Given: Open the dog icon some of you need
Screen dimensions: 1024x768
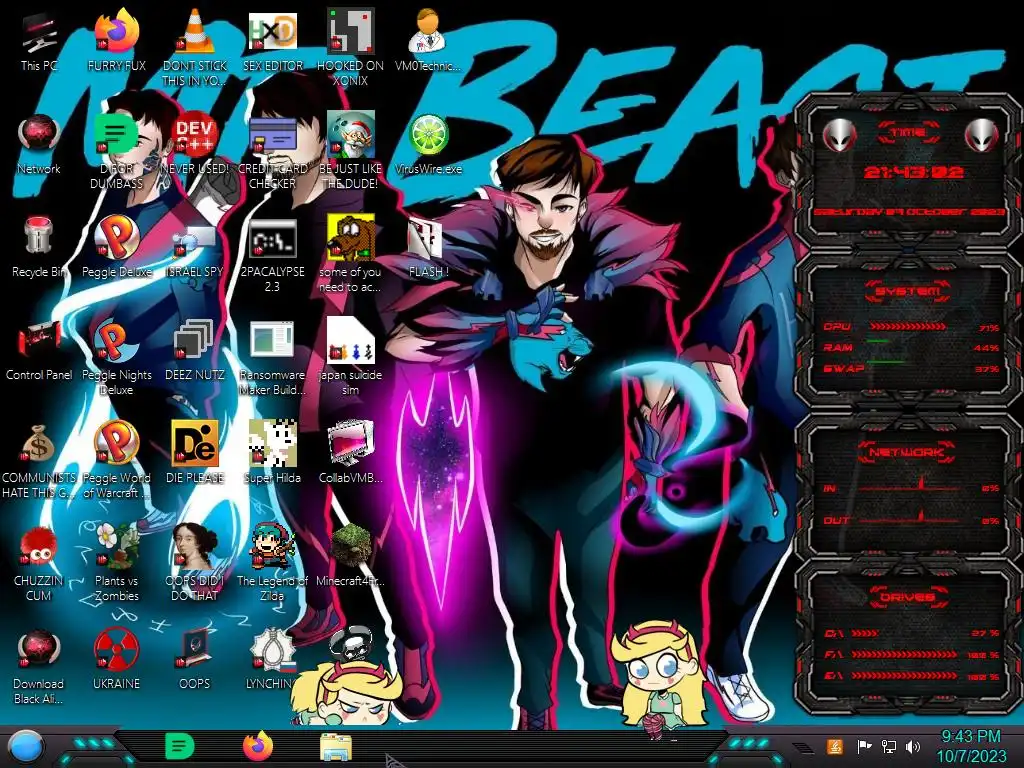Looking at the screenshot, I should tap(351, 255).
